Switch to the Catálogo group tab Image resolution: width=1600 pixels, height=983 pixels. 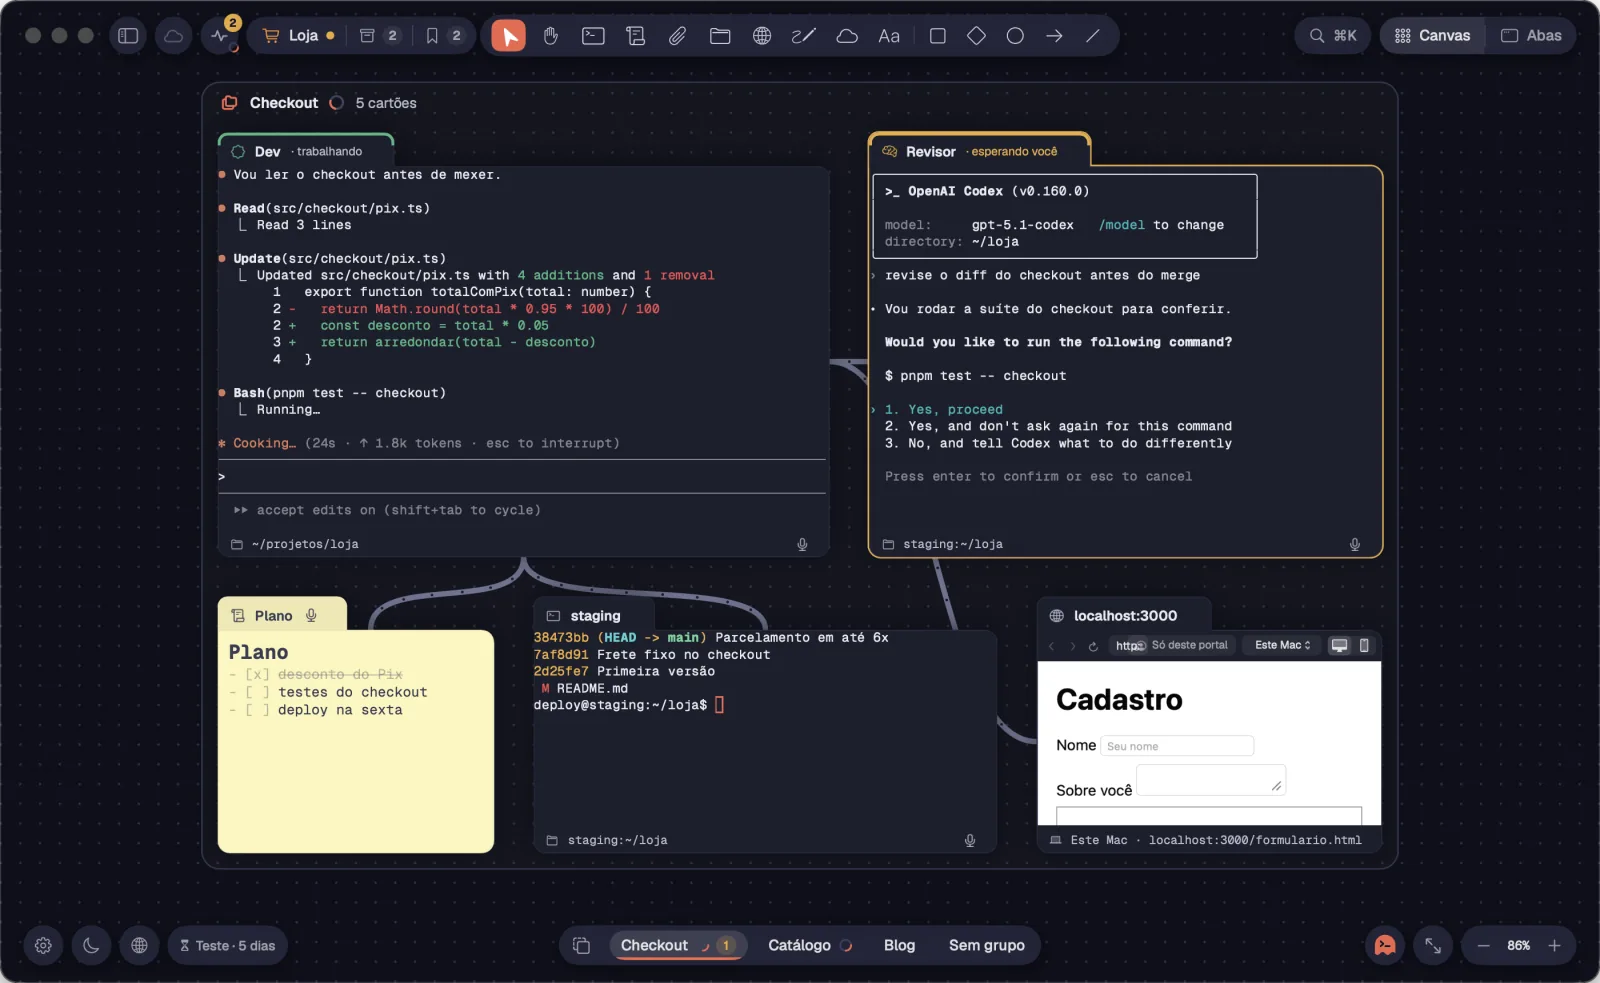pyautogui.click(x=809, y=945)
